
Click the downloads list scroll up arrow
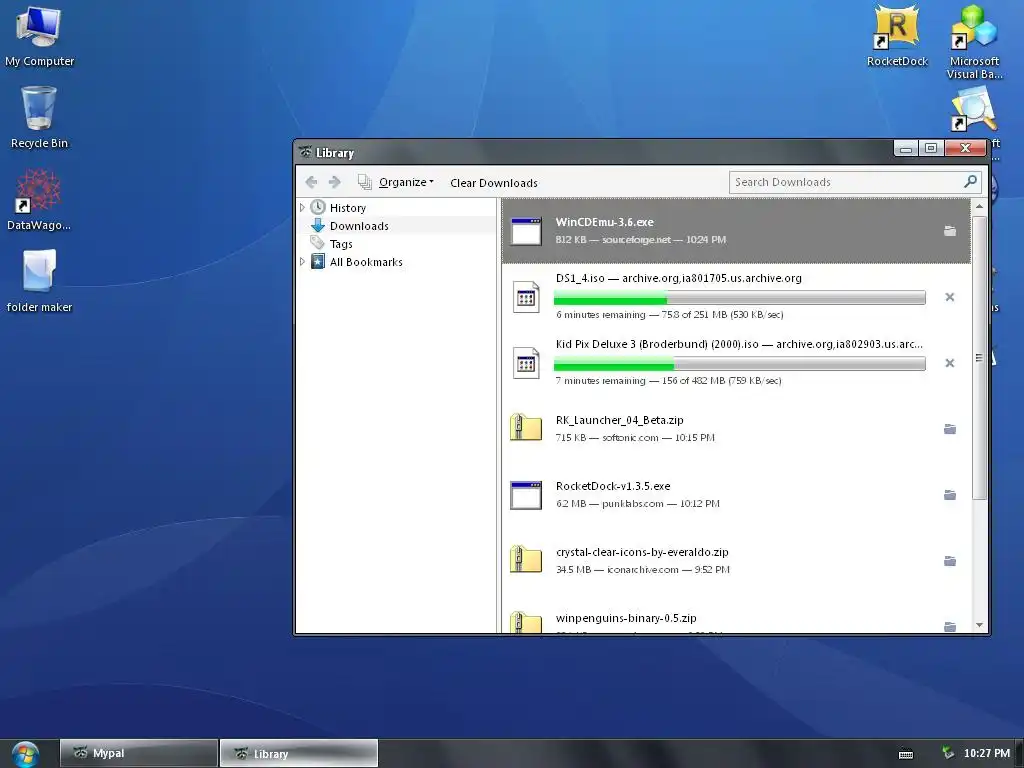pyautogui.click(x=979, y=206)
